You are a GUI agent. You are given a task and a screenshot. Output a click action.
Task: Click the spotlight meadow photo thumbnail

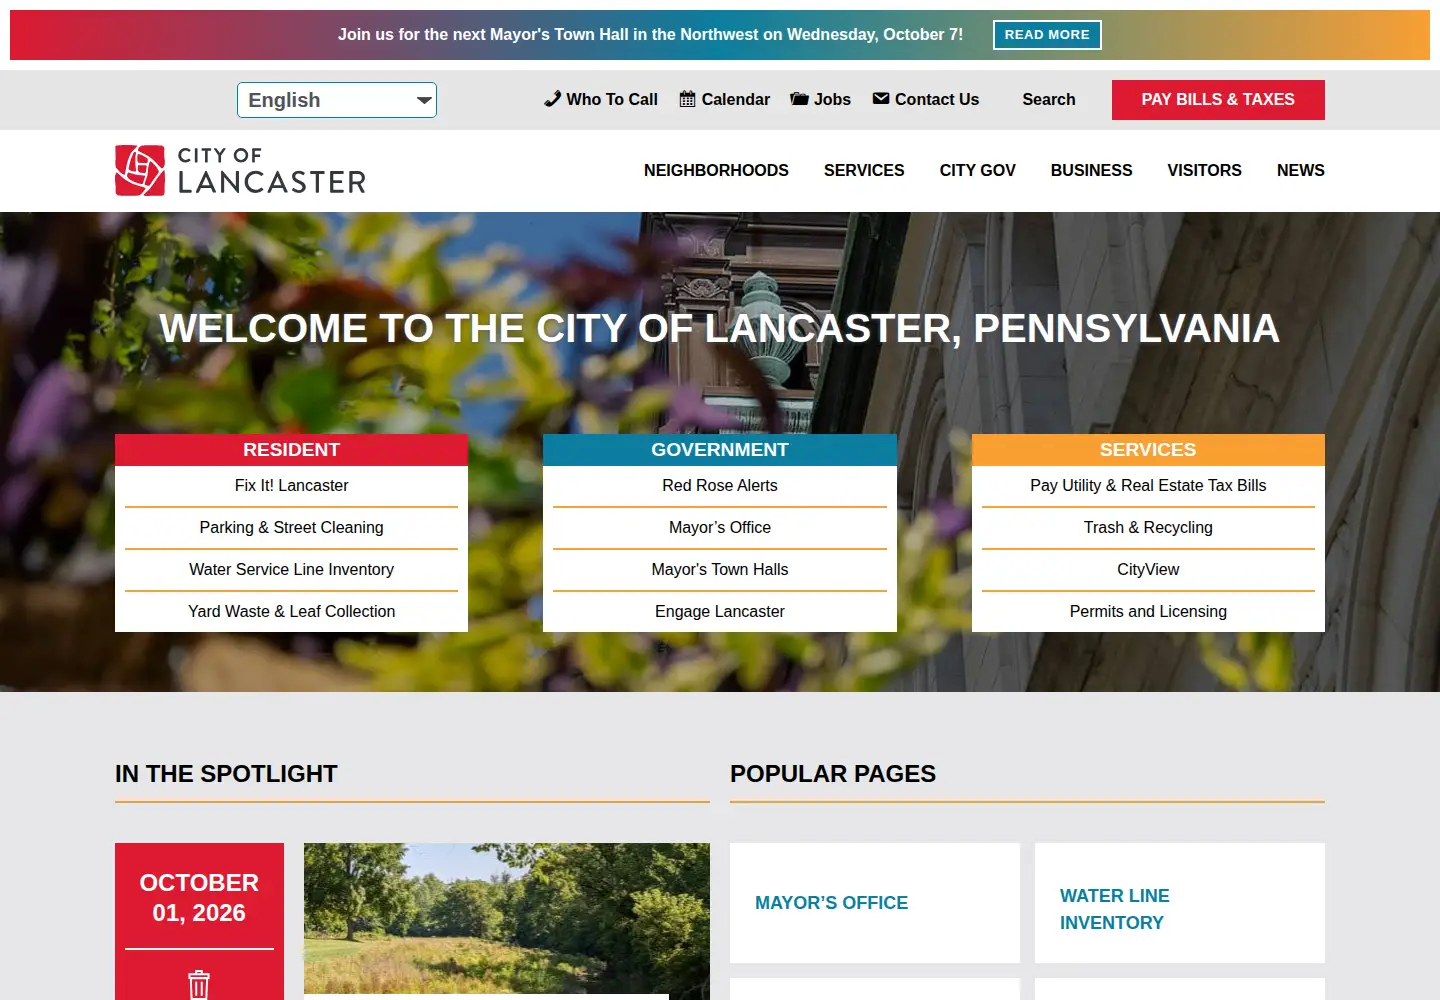pos(507,918)
